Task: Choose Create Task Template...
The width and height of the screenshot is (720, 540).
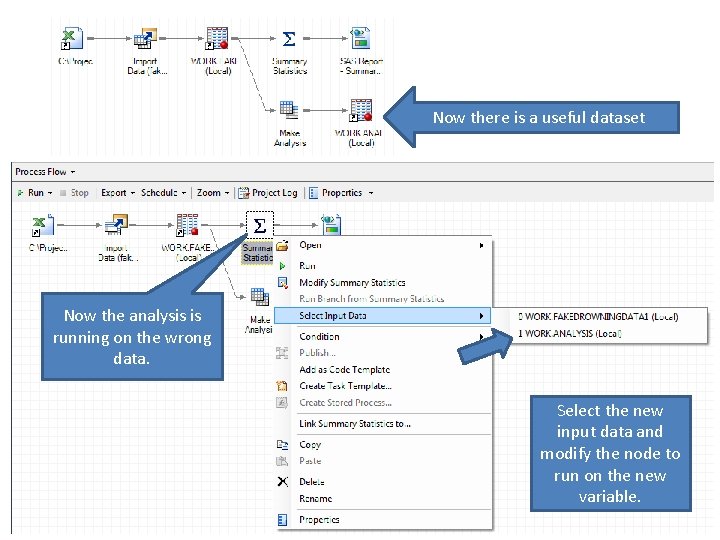Action: (345, 386)
